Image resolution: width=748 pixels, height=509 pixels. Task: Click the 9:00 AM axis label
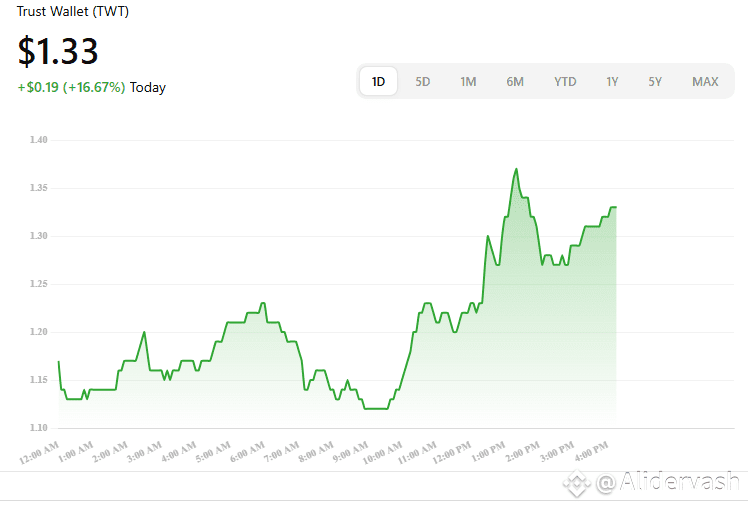(x=350, y=452)
